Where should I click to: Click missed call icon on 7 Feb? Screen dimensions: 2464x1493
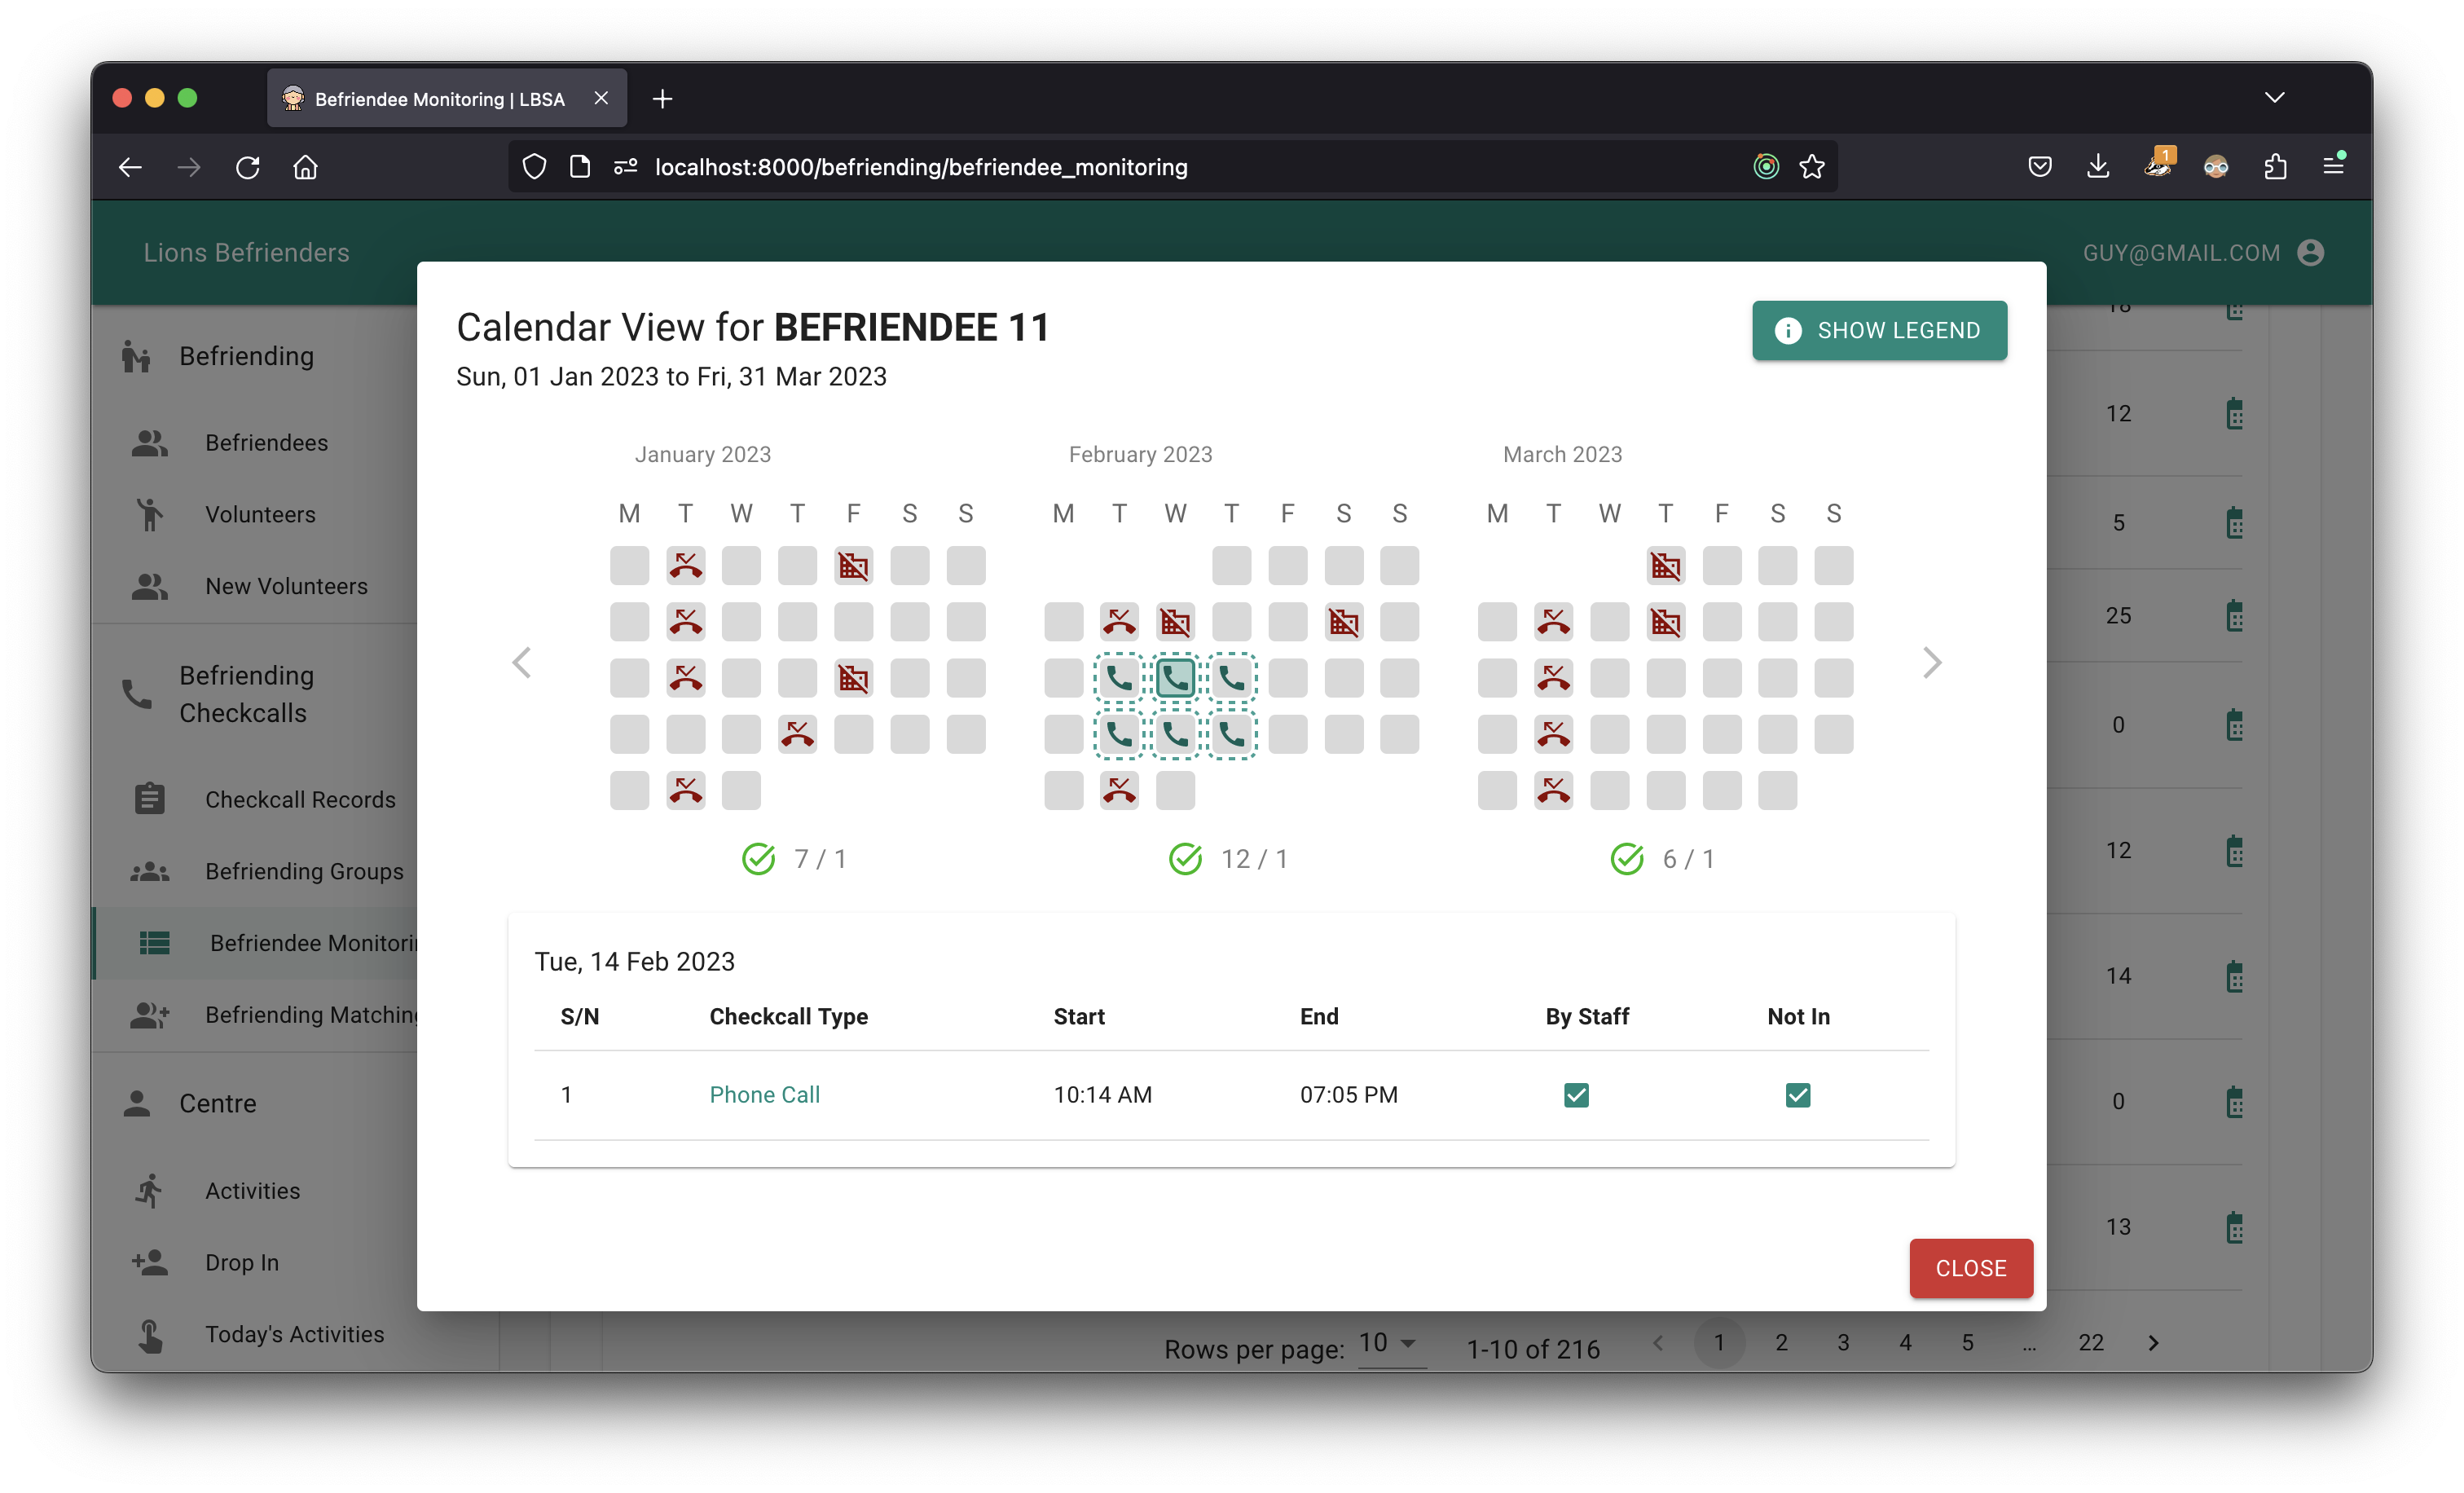(x=1119, y=622)
